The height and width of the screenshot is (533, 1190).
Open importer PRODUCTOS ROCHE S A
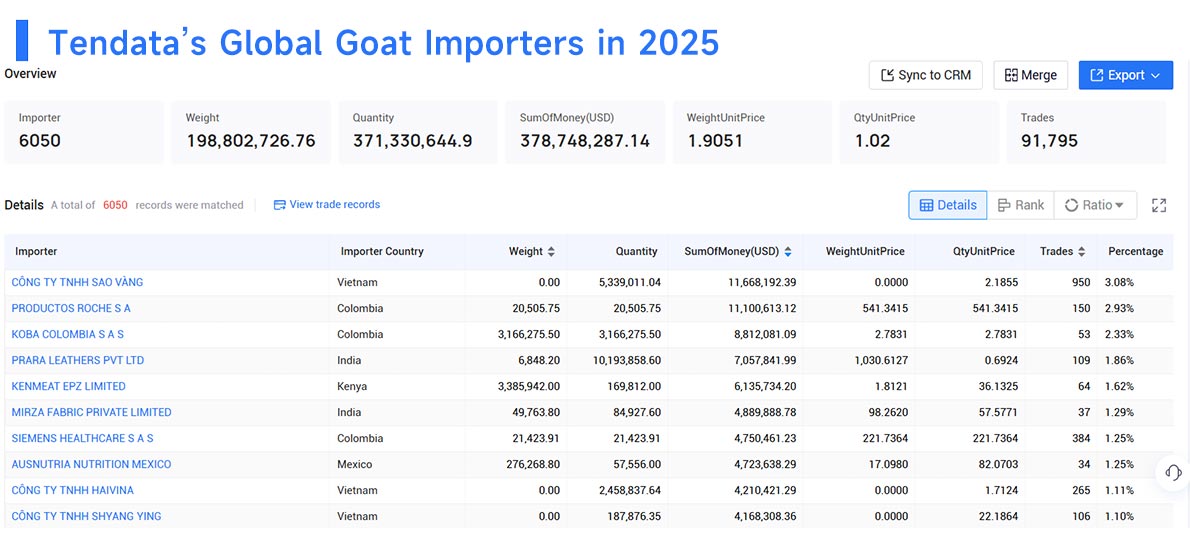[71, 308]
